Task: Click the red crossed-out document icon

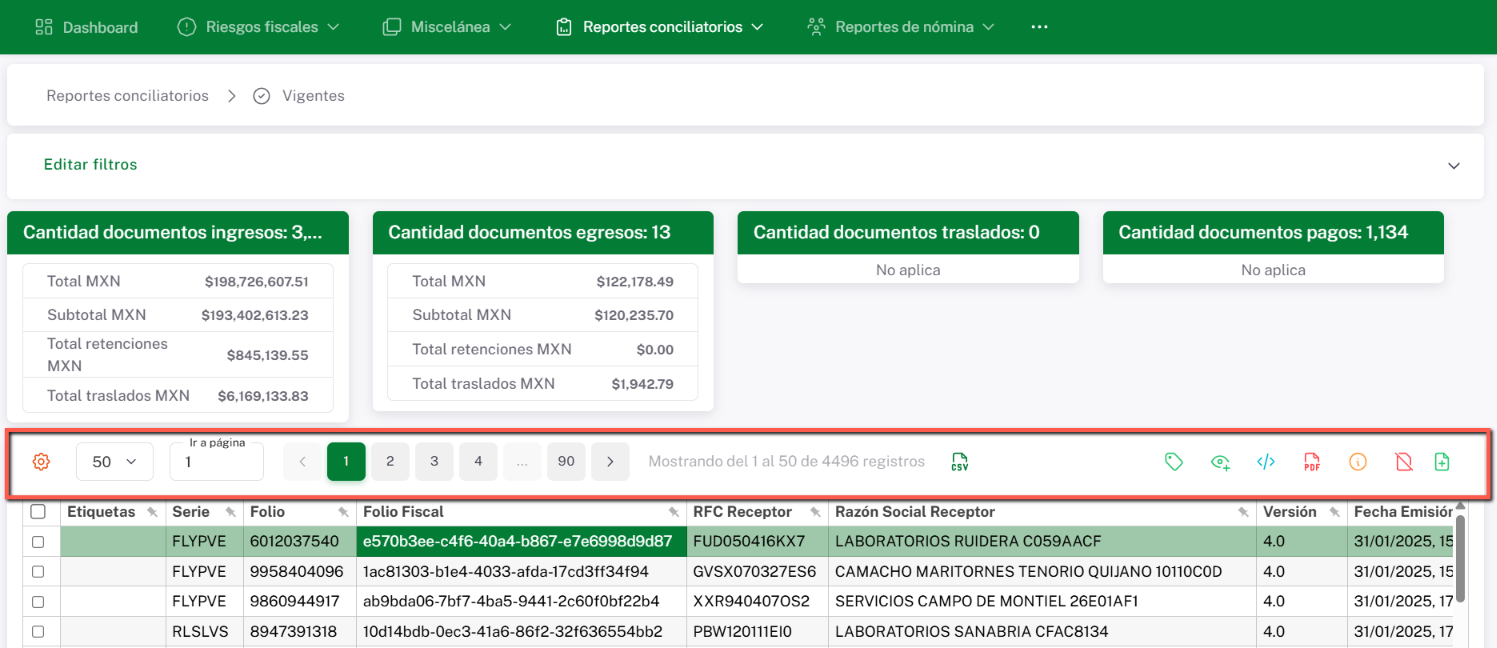Action: coord(1403,462)
